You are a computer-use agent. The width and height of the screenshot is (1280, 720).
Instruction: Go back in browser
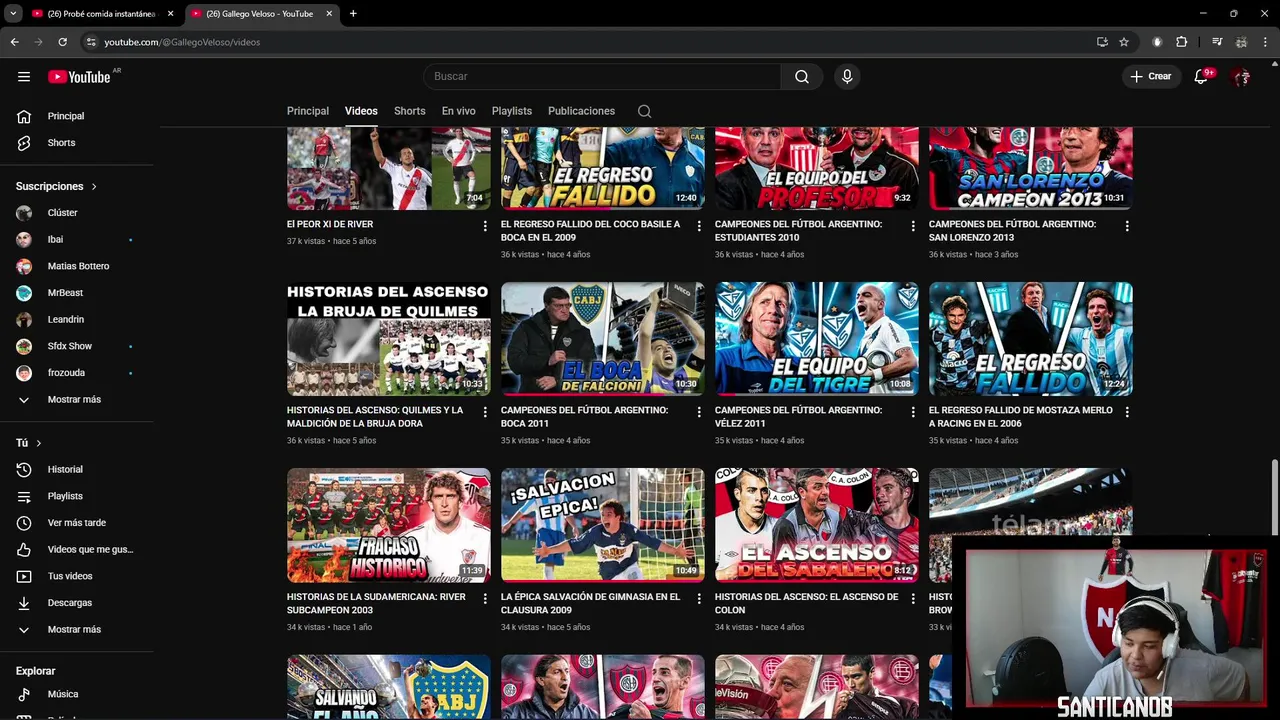coord(14,42)
